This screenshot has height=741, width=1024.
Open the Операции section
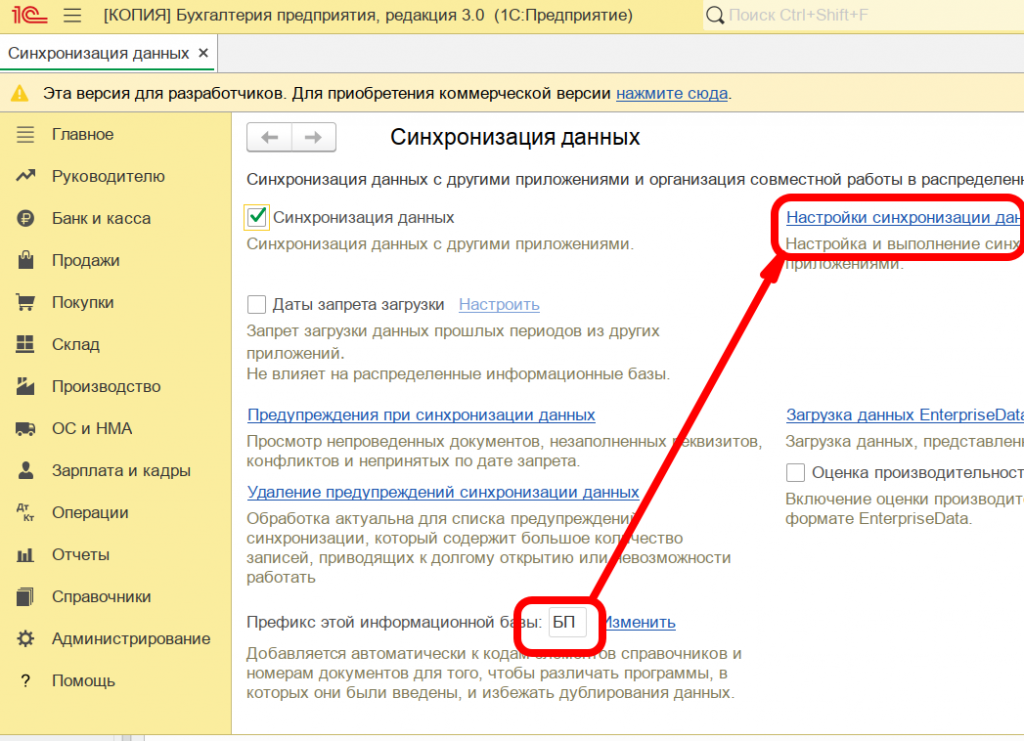[x=90, y=512]
